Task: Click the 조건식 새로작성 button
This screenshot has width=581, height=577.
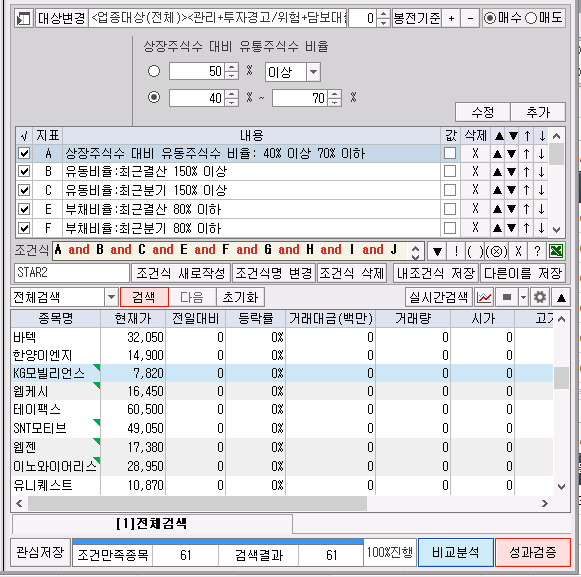Action: (181, 273)
